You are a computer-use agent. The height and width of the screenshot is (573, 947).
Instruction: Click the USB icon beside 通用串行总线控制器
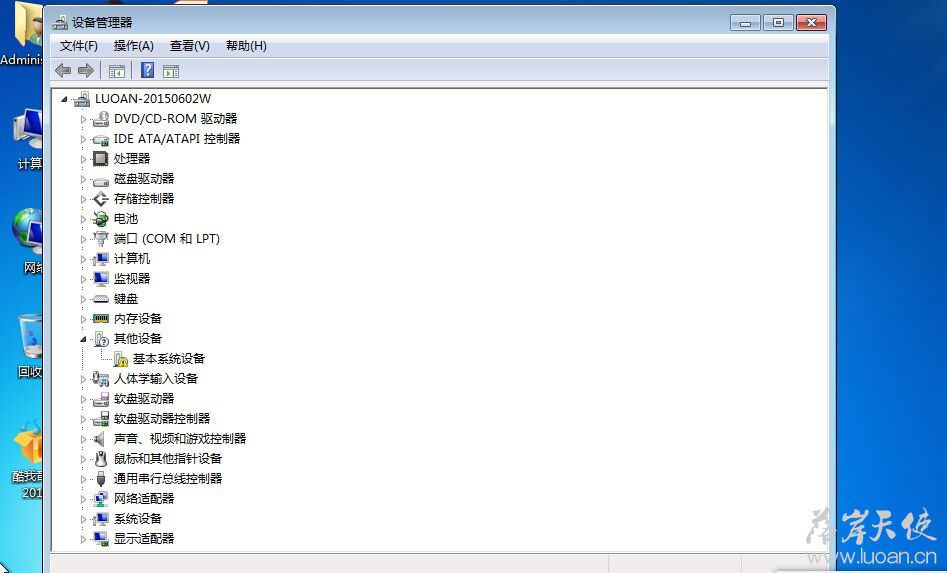point(101,479)
